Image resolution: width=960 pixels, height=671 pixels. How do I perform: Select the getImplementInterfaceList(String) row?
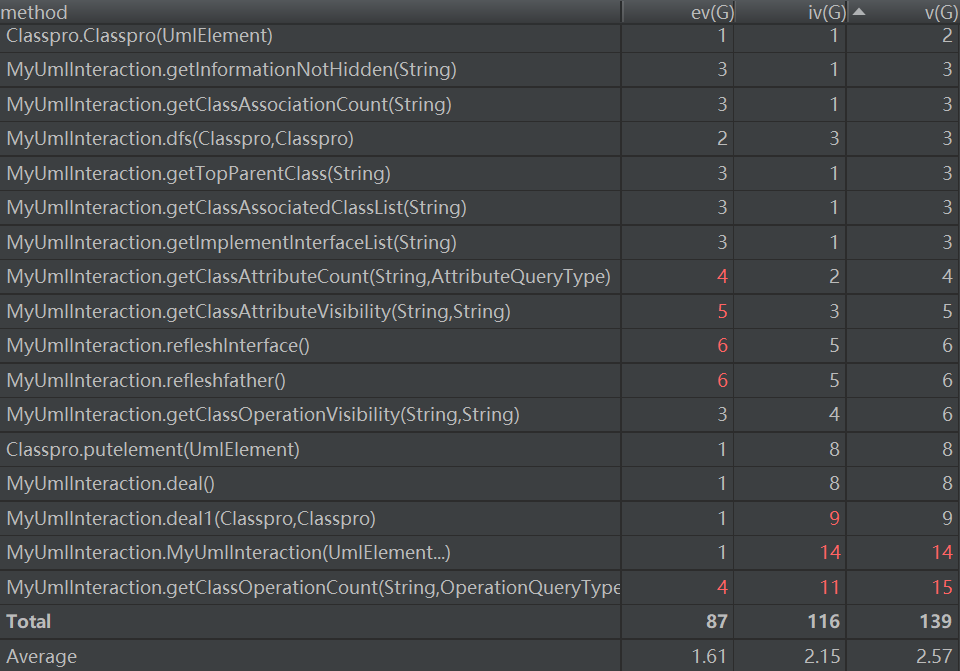(x=231, y=243)
